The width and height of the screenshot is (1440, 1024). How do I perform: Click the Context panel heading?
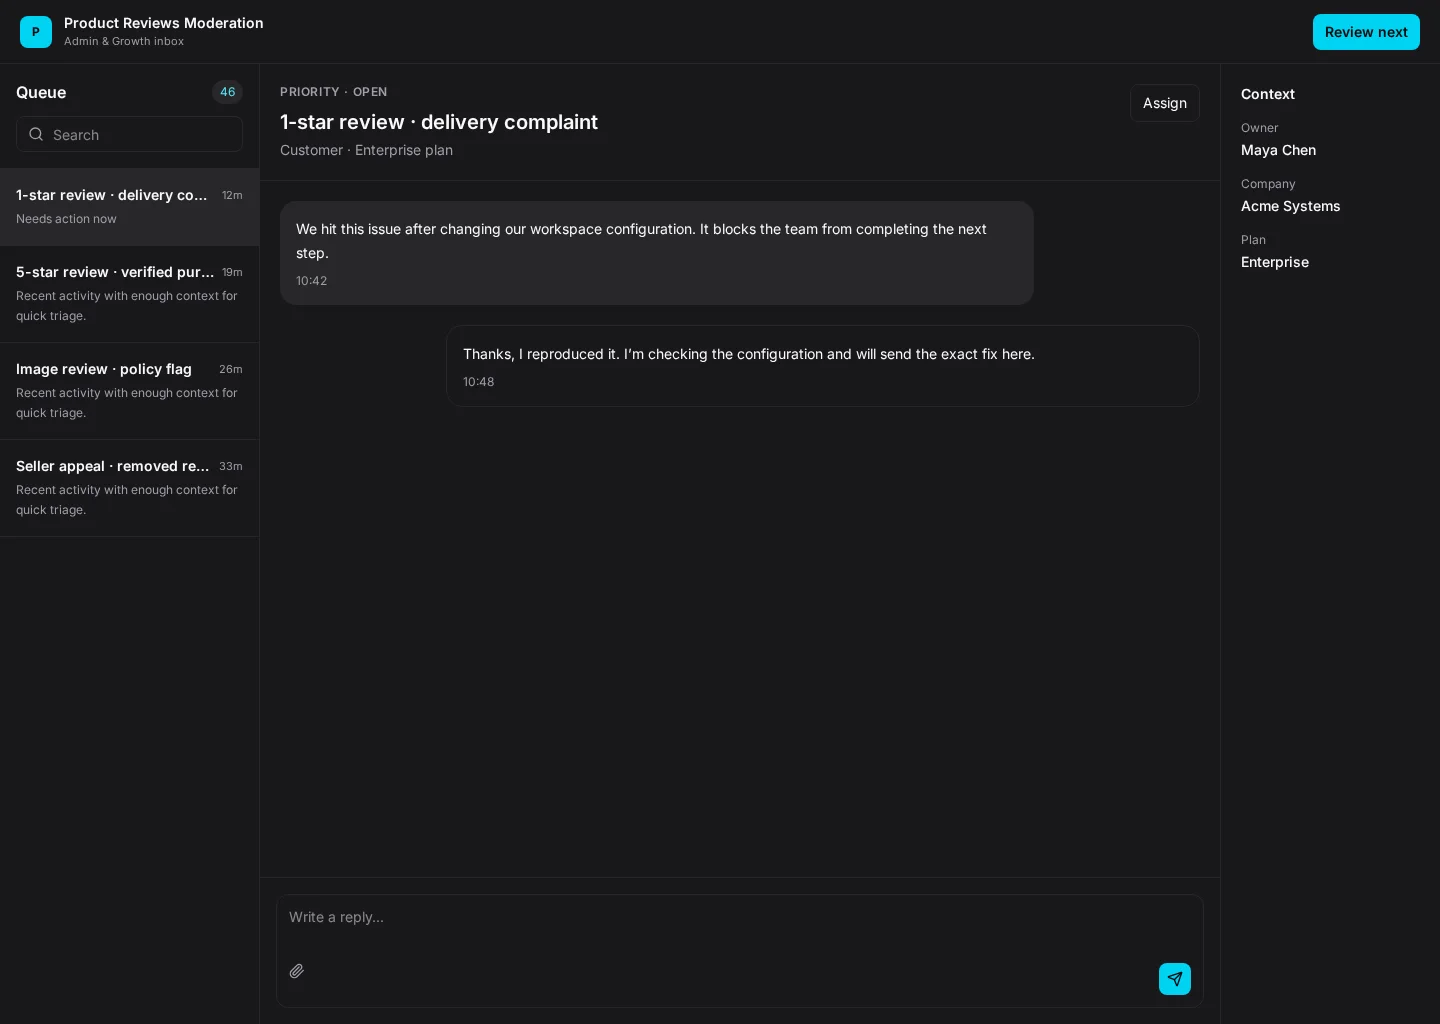(x=1268, y=94)
